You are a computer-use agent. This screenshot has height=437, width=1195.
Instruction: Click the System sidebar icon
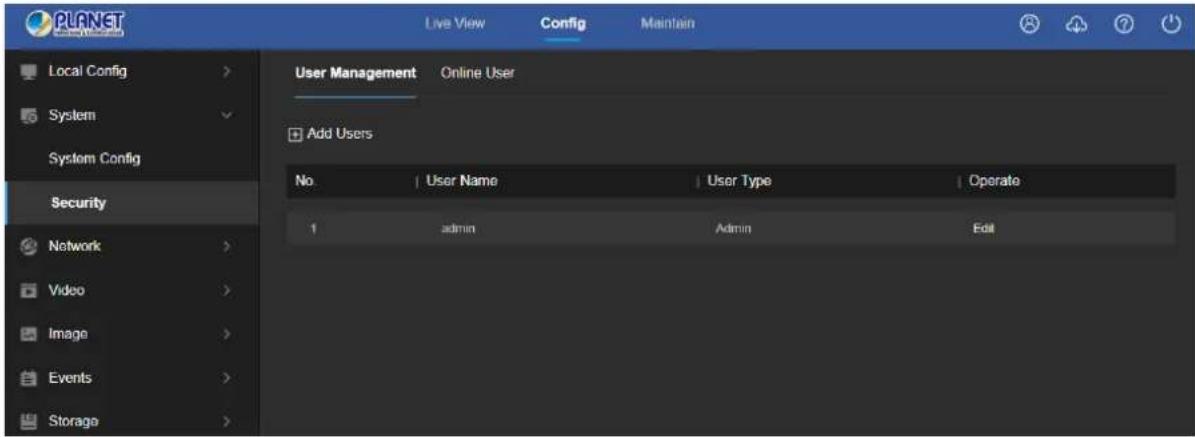[x=29, y=116]
